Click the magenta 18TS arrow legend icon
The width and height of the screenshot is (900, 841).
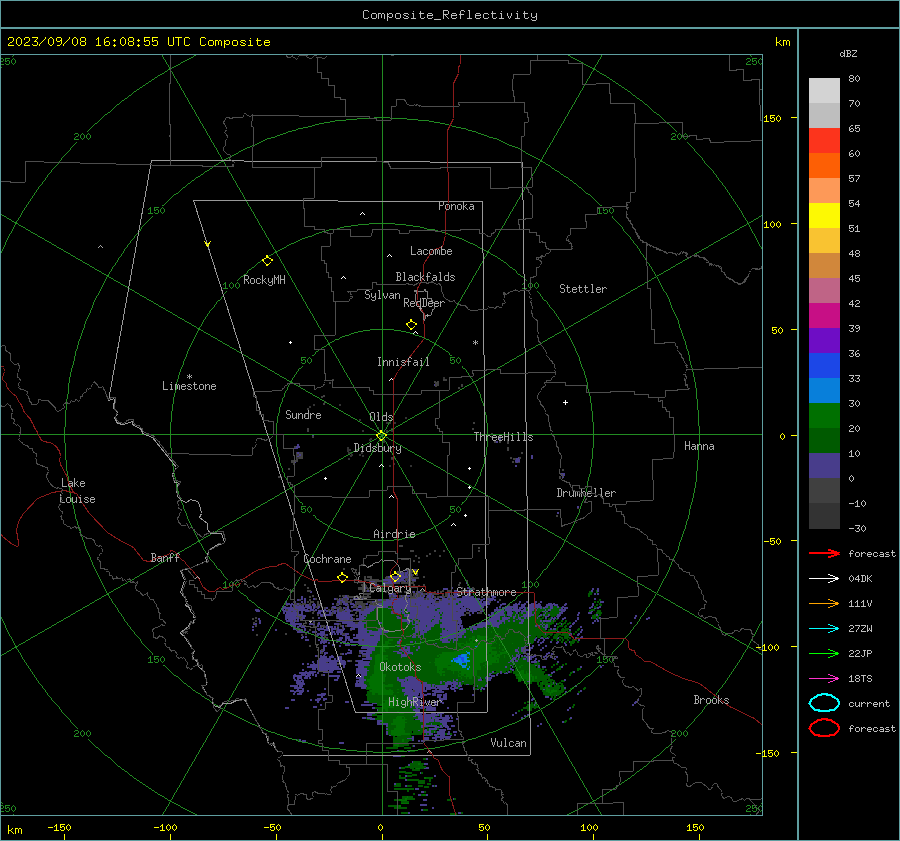[824, 679]
